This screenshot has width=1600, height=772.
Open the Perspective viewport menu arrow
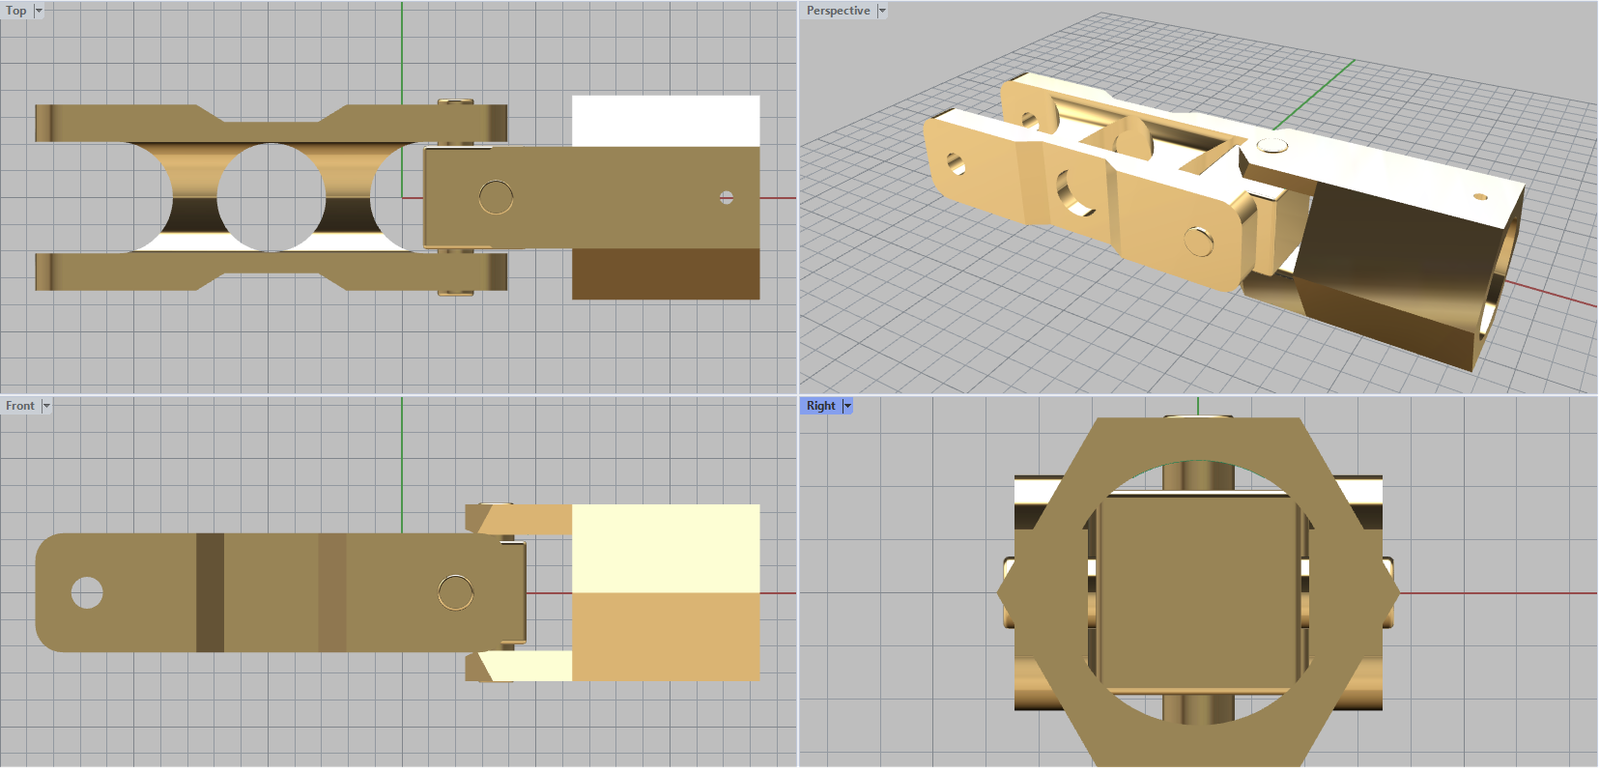(x=882, y=11)
